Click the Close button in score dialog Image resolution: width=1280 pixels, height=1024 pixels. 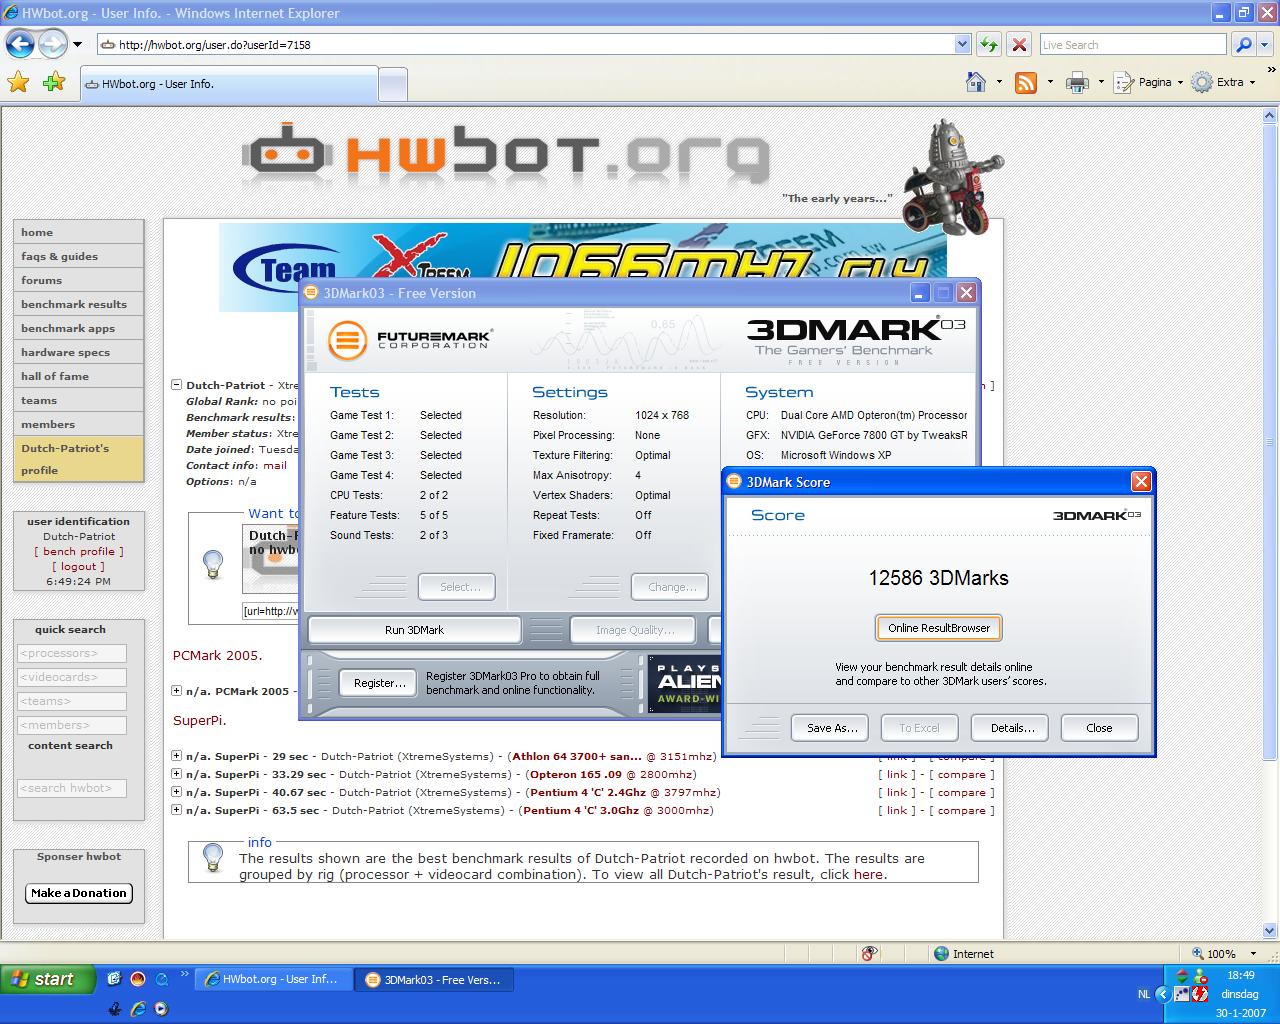point(1099,728)
